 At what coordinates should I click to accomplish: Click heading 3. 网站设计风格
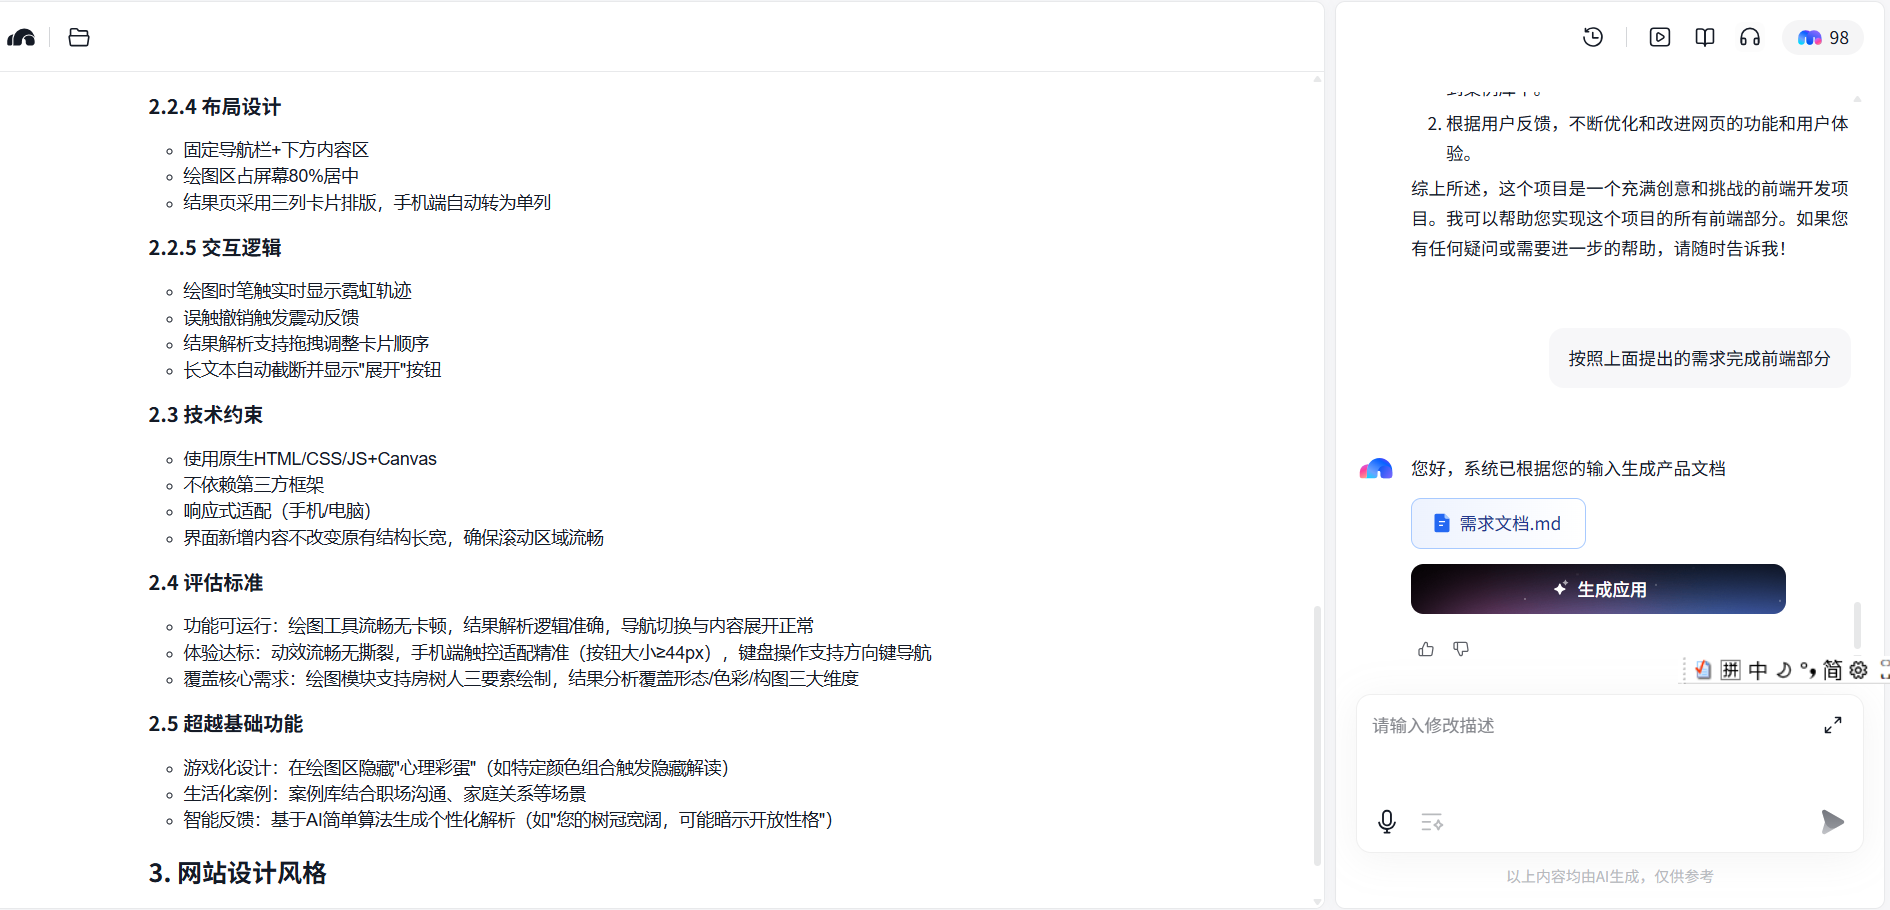pos(238,873)
